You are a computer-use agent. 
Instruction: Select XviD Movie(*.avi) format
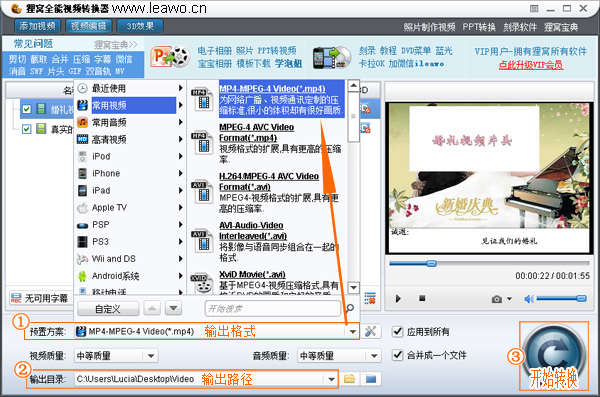pos(268,282)
